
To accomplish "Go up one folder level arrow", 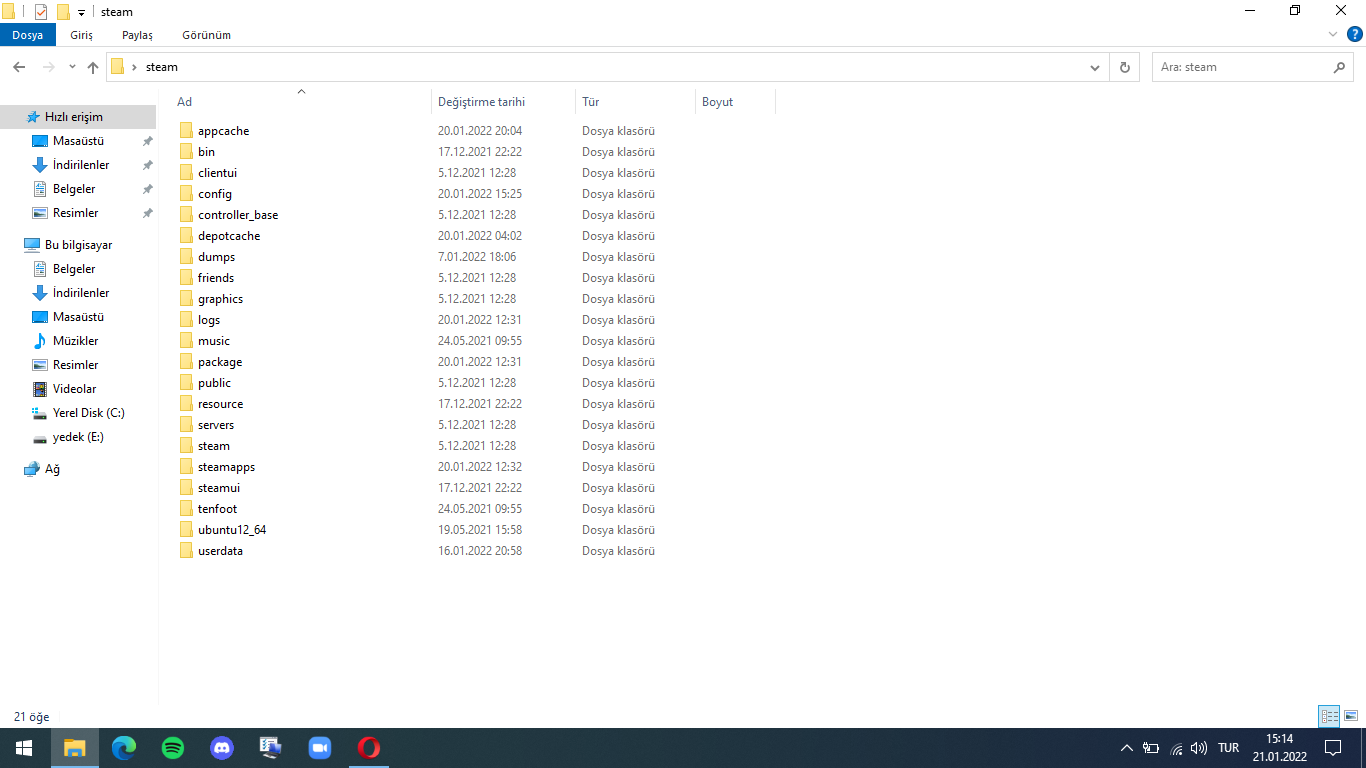I will coord(93,67).
